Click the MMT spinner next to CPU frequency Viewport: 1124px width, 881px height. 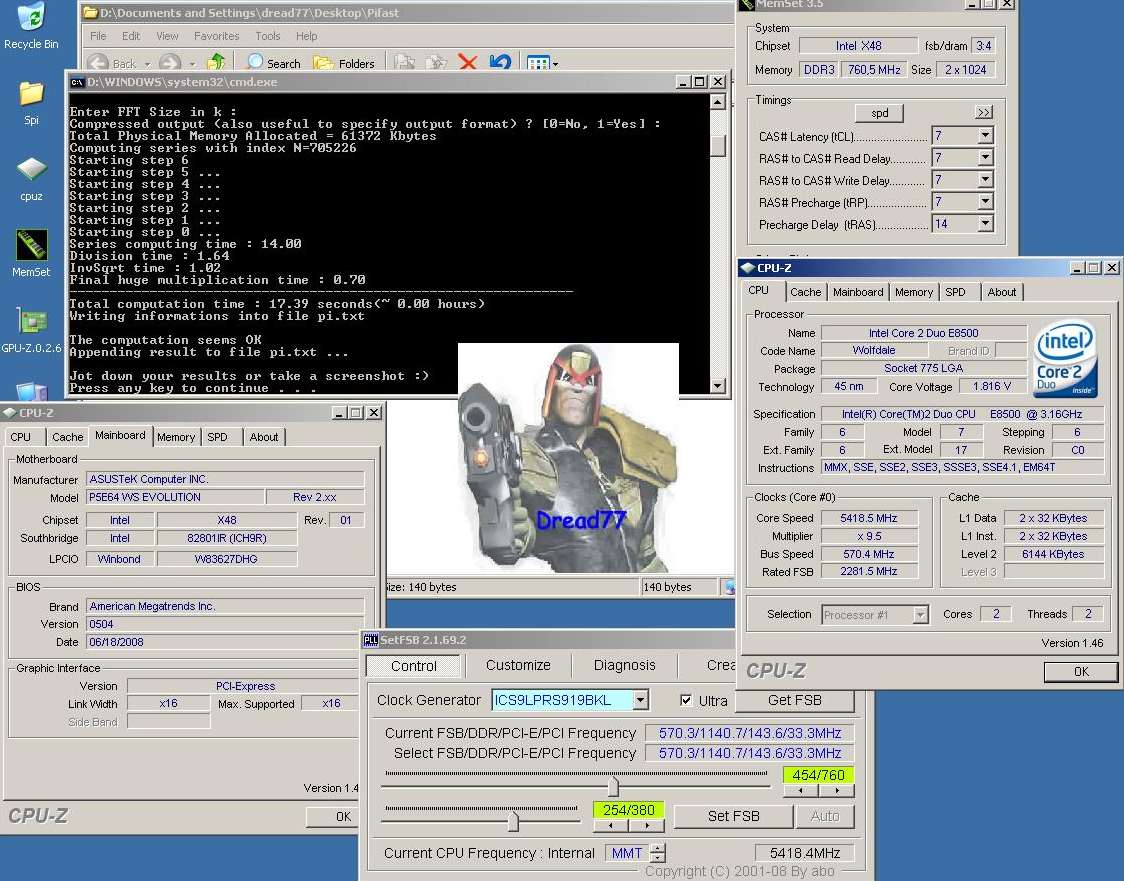click(657, 853)
